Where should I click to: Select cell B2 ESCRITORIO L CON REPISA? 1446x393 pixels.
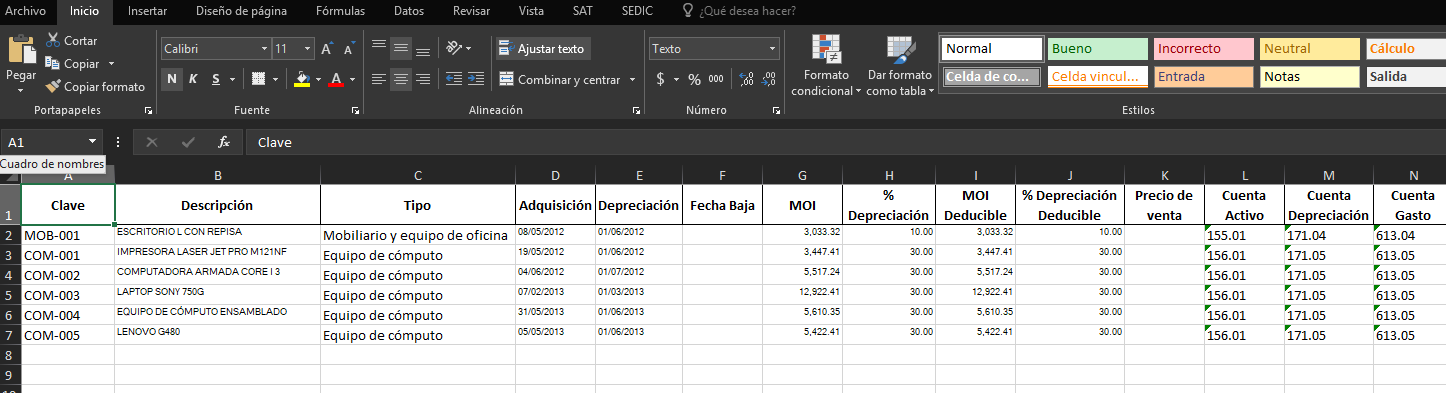coord(217,235)
